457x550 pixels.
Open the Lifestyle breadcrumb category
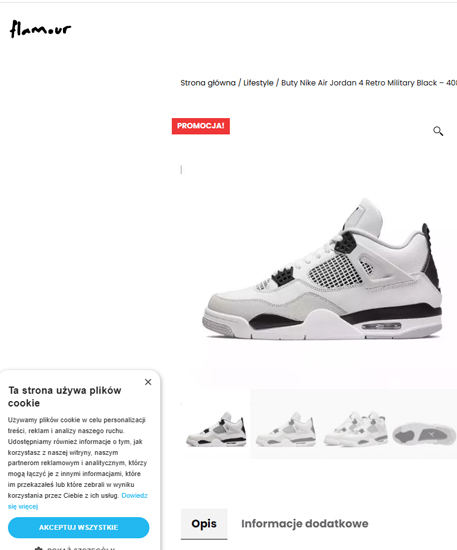pyautogui.click(x=258, y=83)
